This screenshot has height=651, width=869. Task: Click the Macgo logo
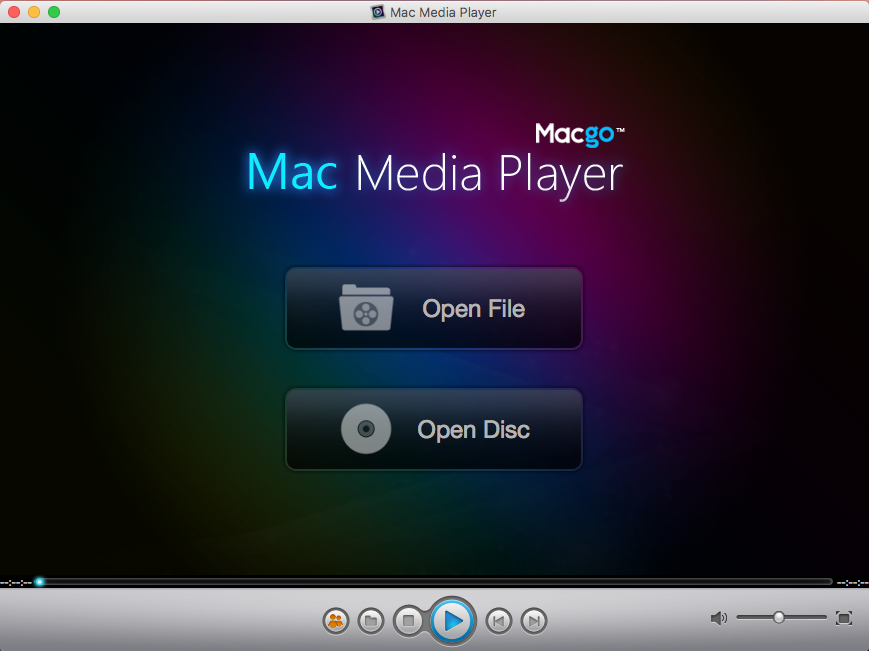(580, 134)
